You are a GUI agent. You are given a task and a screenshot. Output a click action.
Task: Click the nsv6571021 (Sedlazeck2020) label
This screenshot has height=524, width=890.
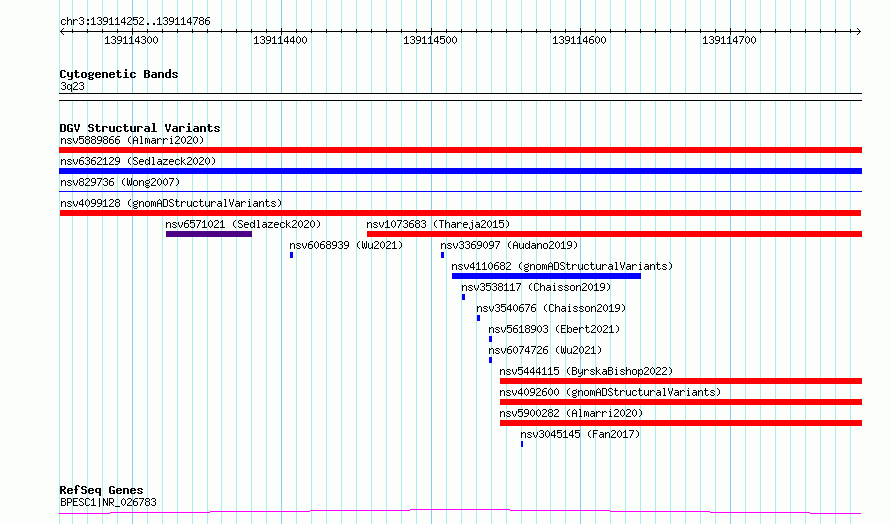coord(243,224)
